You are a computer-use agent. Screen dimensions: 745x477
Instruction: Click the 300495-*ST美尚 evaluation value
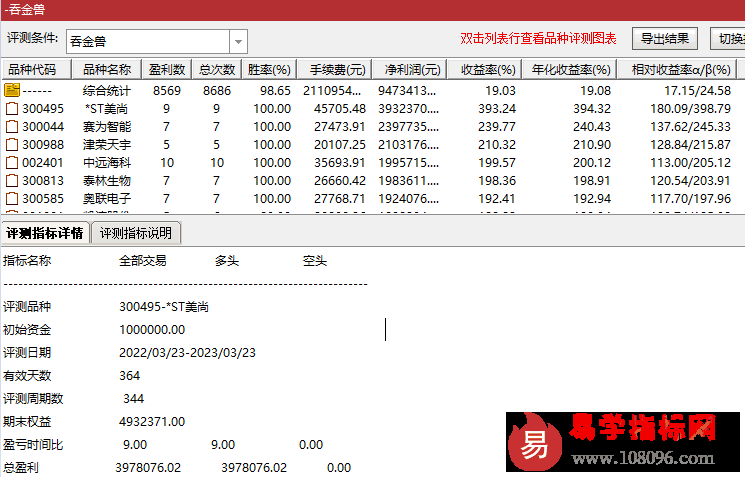(164, 307)
